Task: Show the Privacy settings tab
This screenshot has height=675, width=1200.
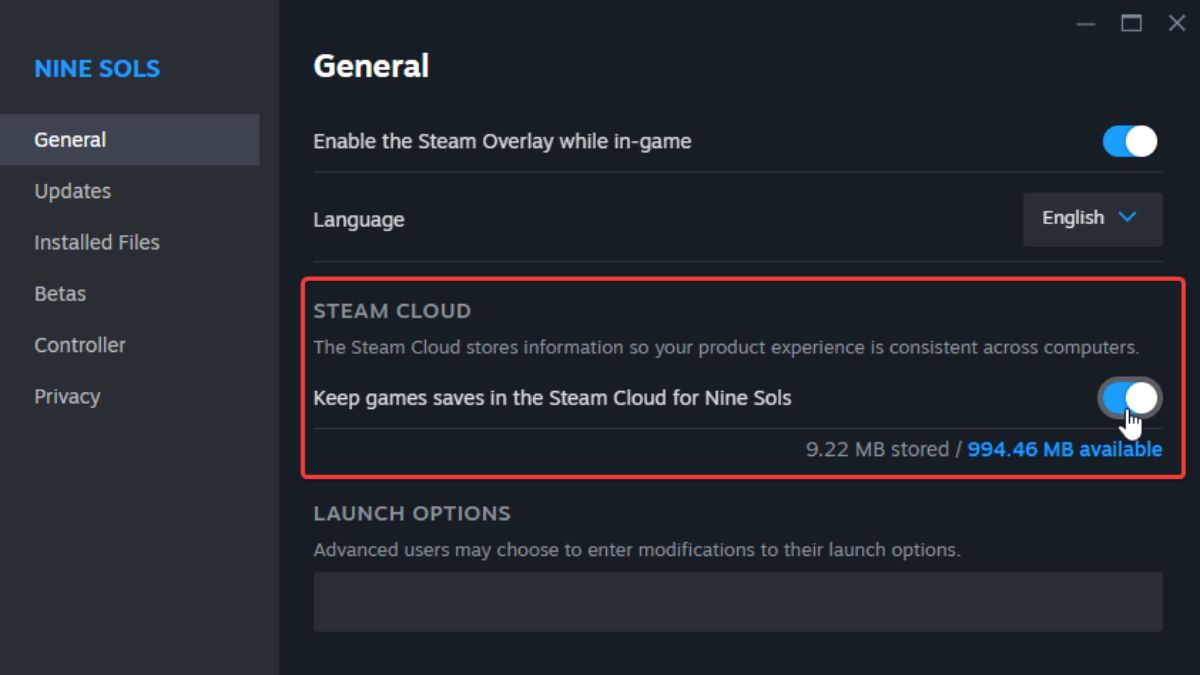Action: point(67,396)
